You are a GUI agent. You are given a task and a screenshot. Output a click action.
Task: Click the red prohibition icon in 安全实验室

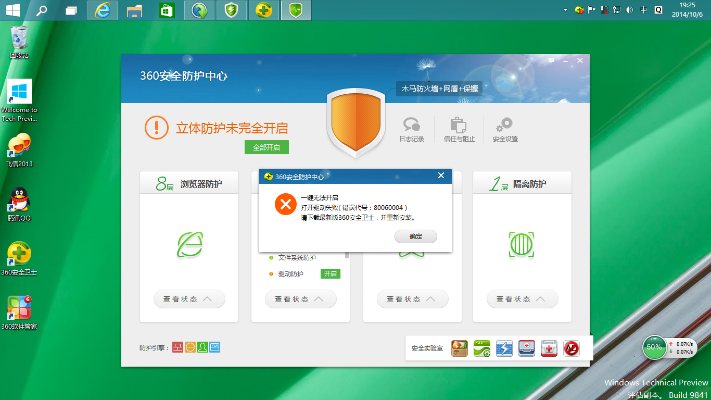pos(572,348)
